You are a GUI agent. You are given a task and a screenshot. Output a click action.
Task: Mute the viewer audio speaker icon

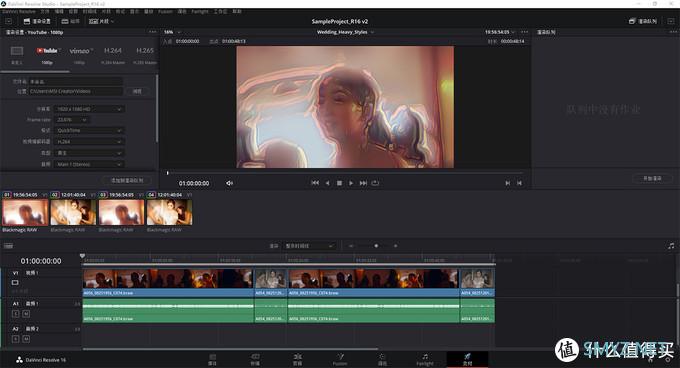click(229, 183)
